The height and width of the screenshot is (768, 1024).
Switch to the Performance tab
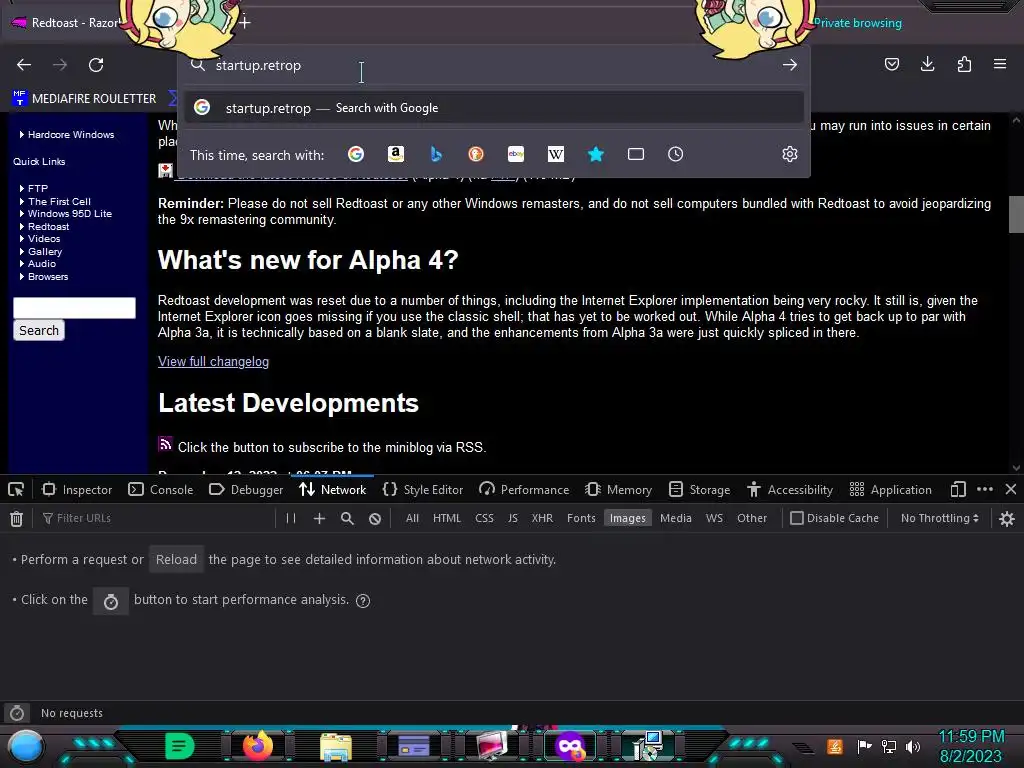(x=524, y=490)
